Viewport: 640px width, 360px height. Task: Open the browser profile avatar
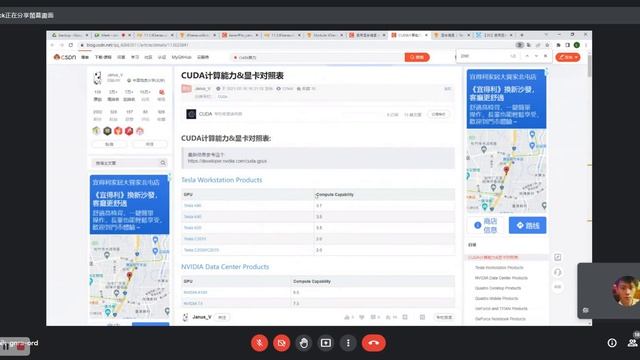(577, 45)
